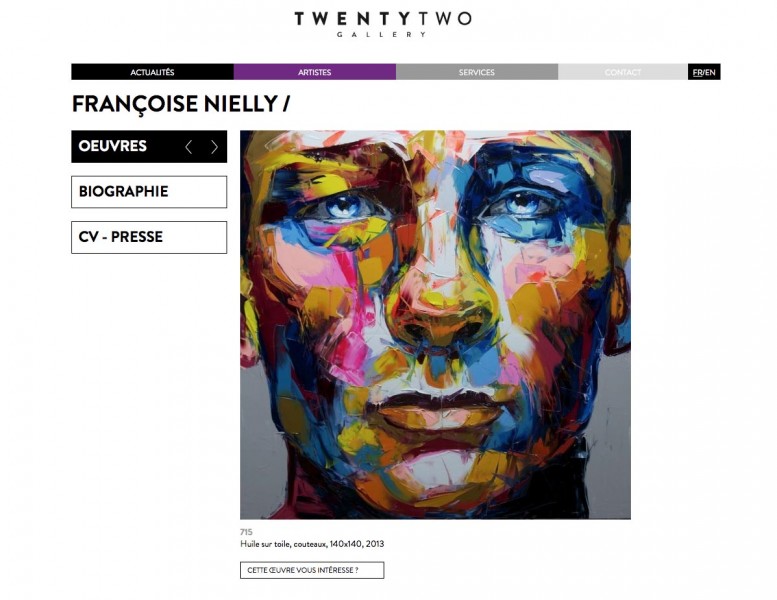
Task: Click the 'Gallery' subtitle under the logo
Action: tap(382, 35)
